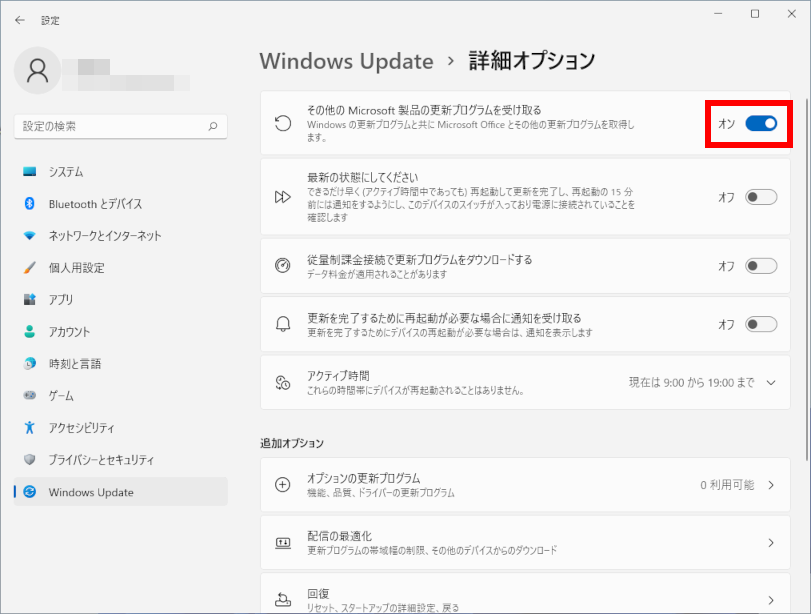Click the 設定の検索 search field
This screenshot has height=614, width=811.
click(110, 127)
